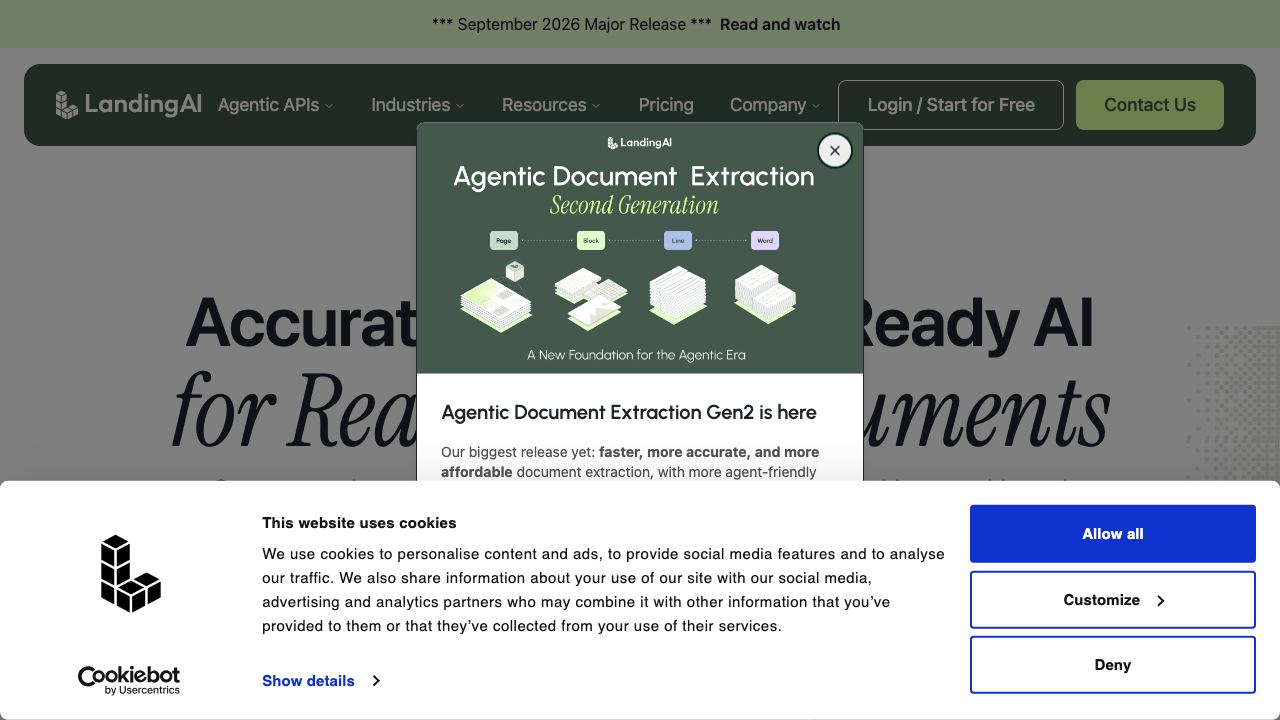Expand the Agentic APIs menu
Screen dimensions: 1280x720
tap(276, 105)
